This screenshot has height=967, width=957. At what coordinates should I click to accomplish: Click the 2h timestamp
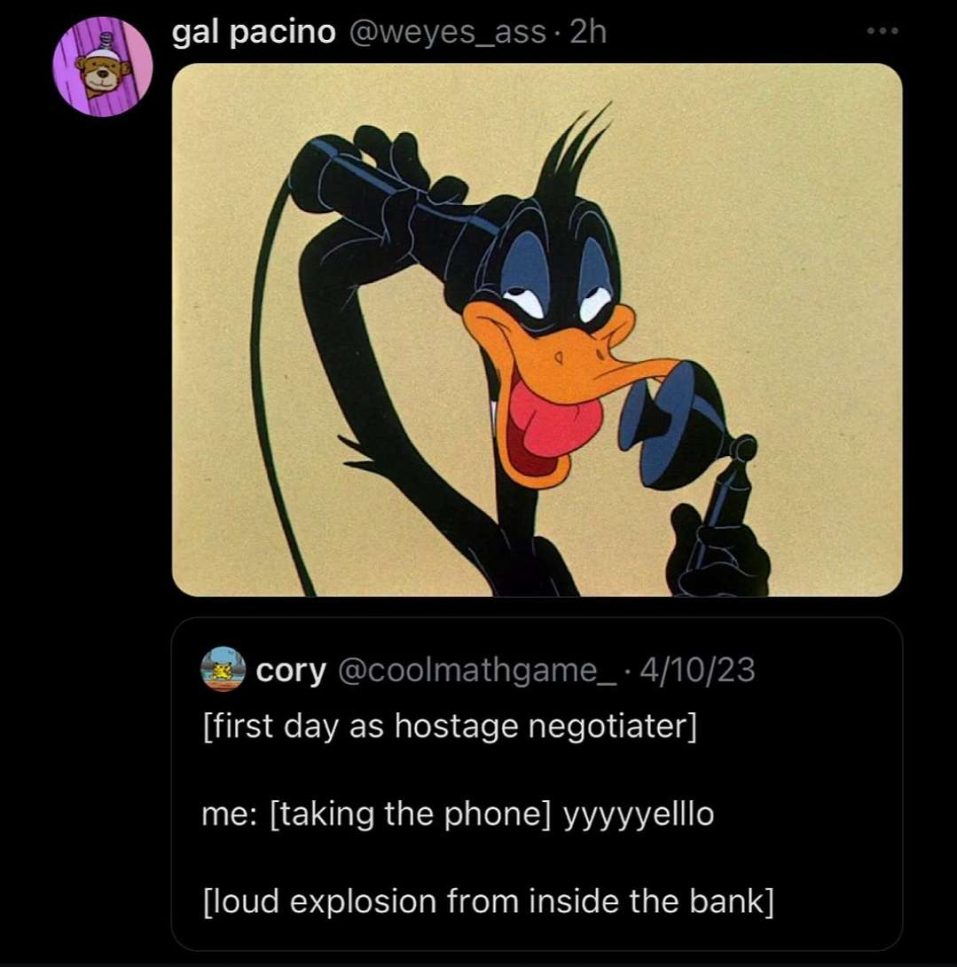[x=589, y=32]
